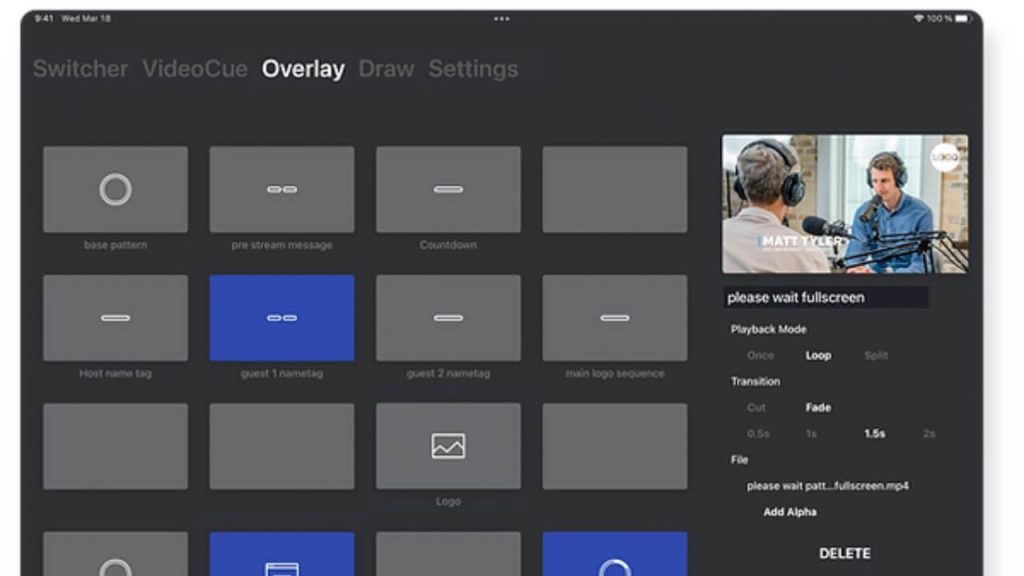
Task: Choose Split playback mode
Action: click(876, 355)
